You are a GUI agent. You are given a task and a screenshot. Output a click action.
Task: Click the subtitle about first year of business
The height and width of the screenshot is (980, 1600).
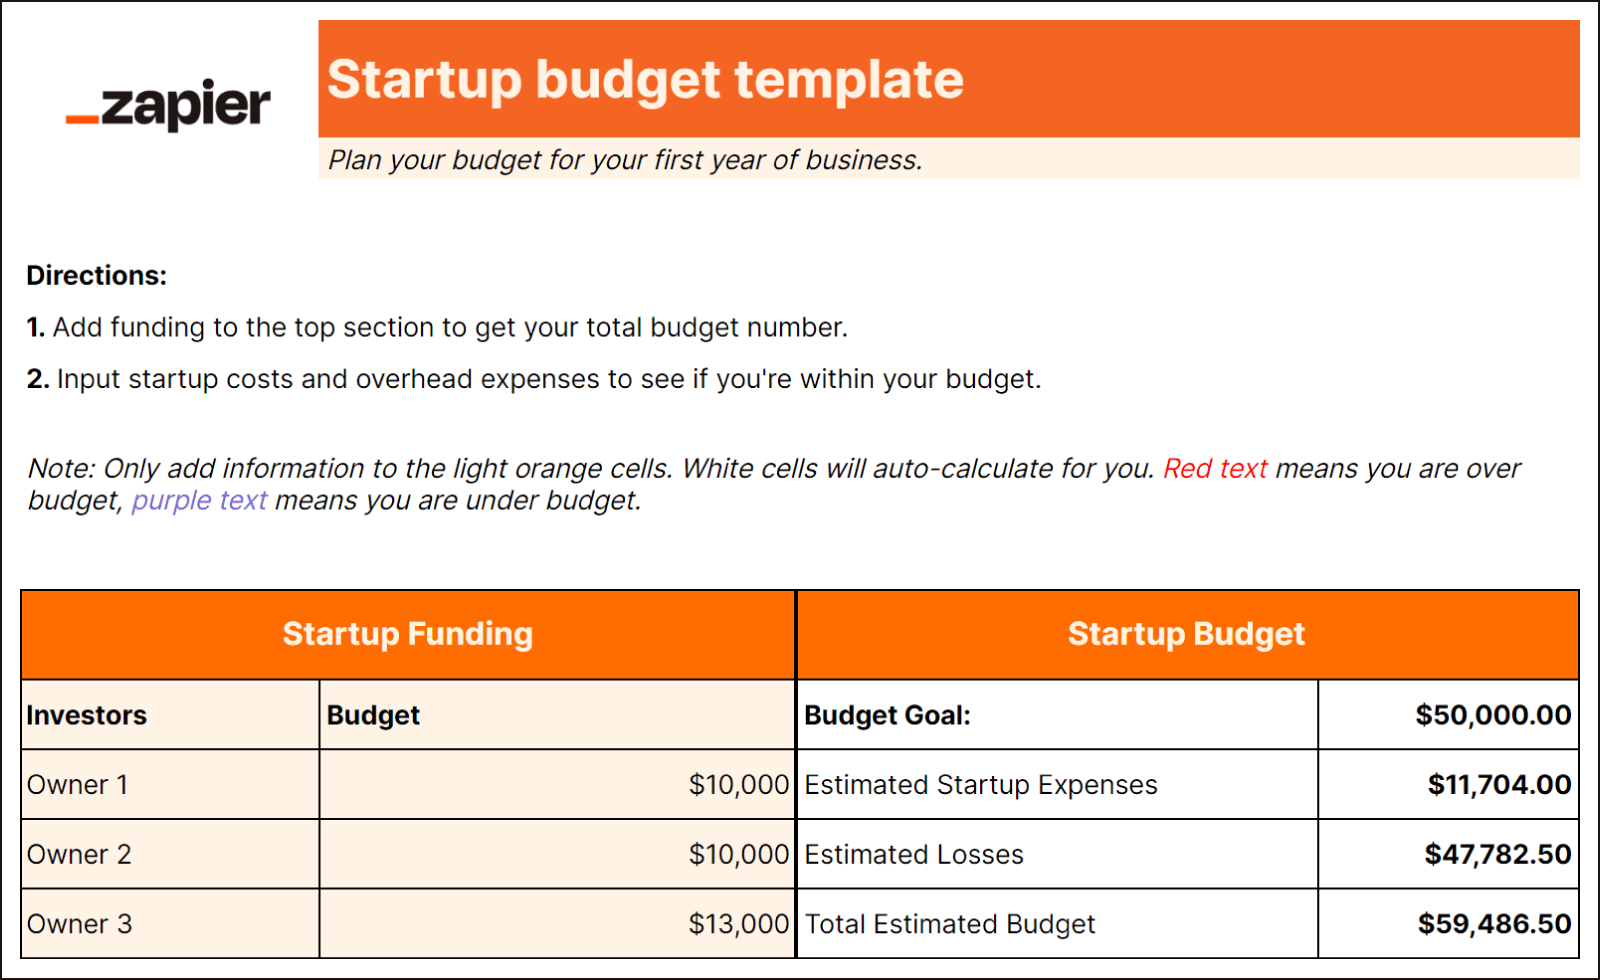625,160
